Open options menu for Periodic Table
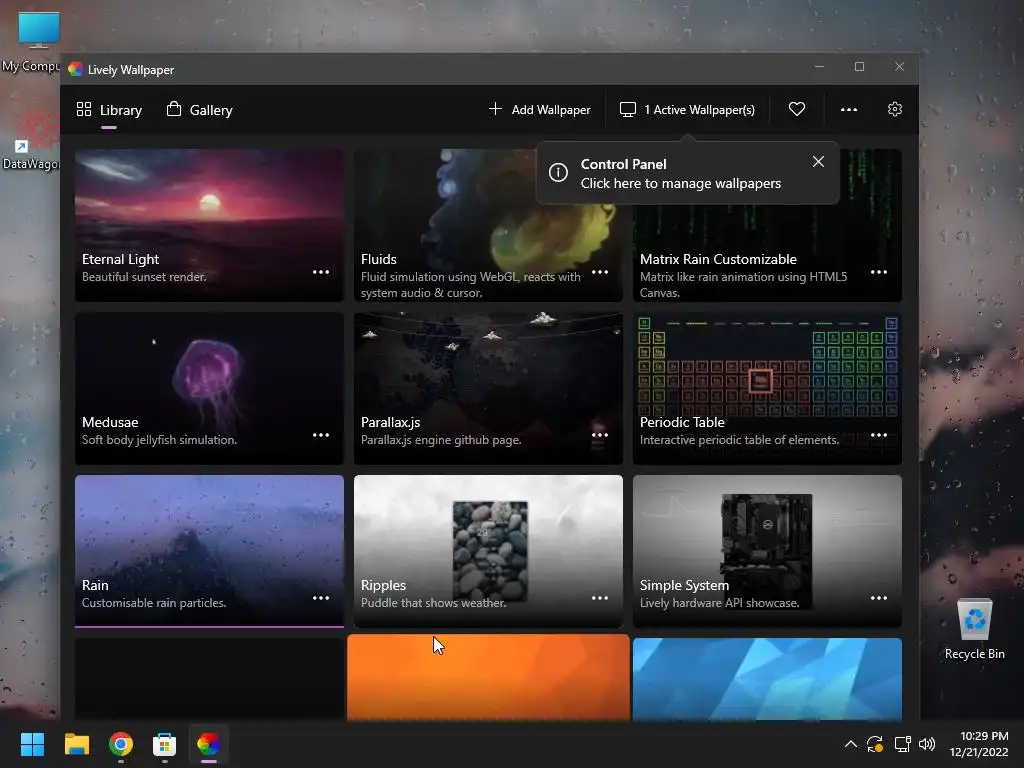The width and height of the screenshot is (1024, 768). [879, 436]
